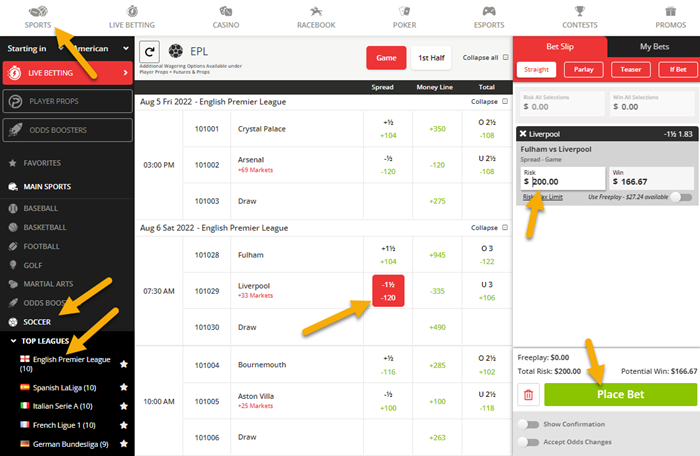The width and height of the screenshot is (700, 456).
Task: Open the Sports section icon
Action: [x=38, y=11]
